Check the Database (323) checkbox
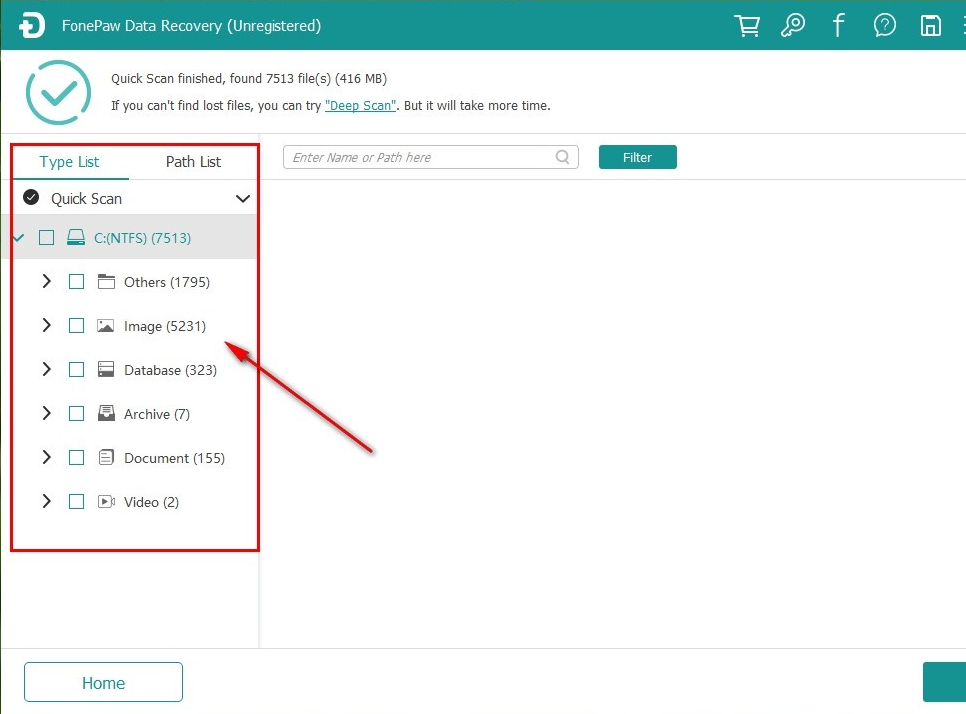Image resolution: width=966 pixels, height=714 pixels. pyautogui.click(x=76, y=370)
